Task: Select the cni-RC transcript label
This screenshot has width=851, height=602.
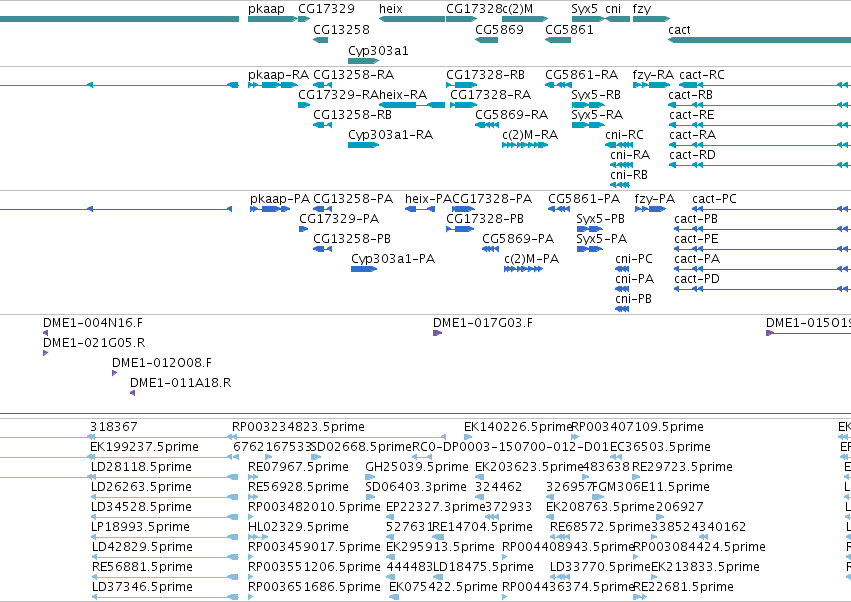Action: [x=624, y=135]
